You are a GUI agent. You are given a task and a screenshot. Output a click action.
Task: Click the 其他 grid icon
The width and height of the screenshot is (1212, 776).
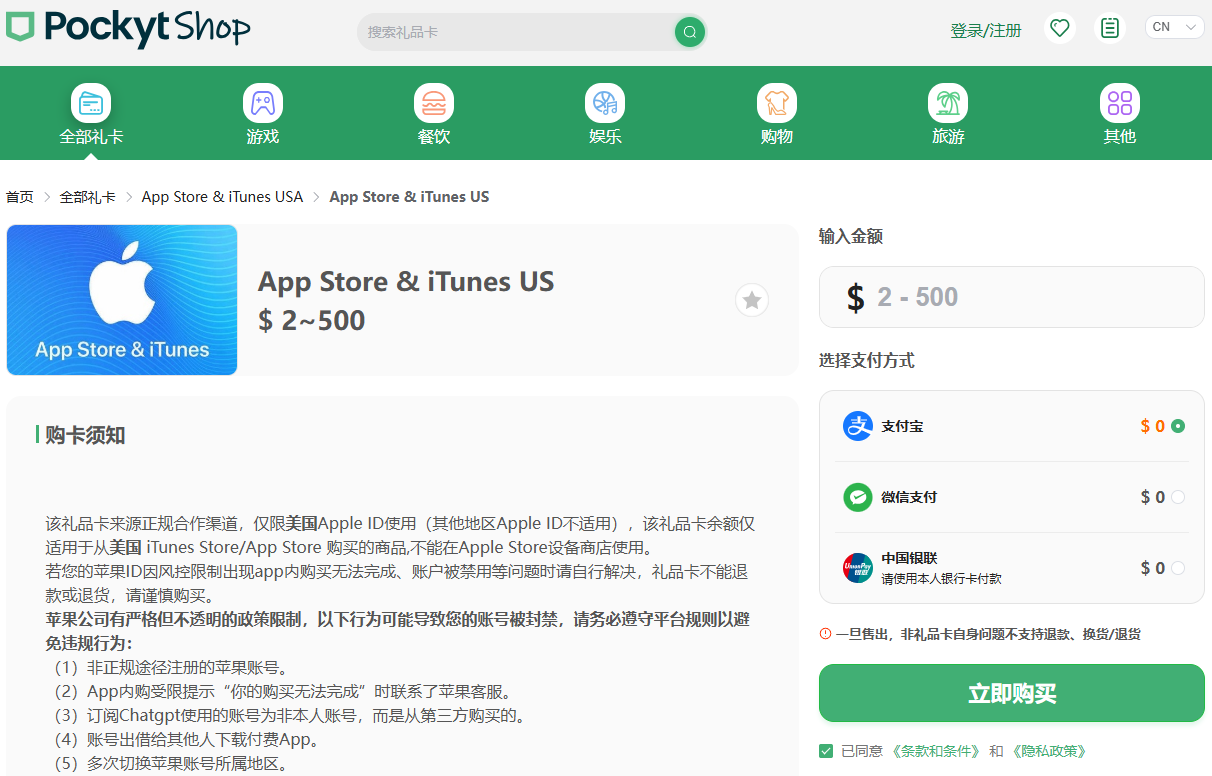point(1120,103)
